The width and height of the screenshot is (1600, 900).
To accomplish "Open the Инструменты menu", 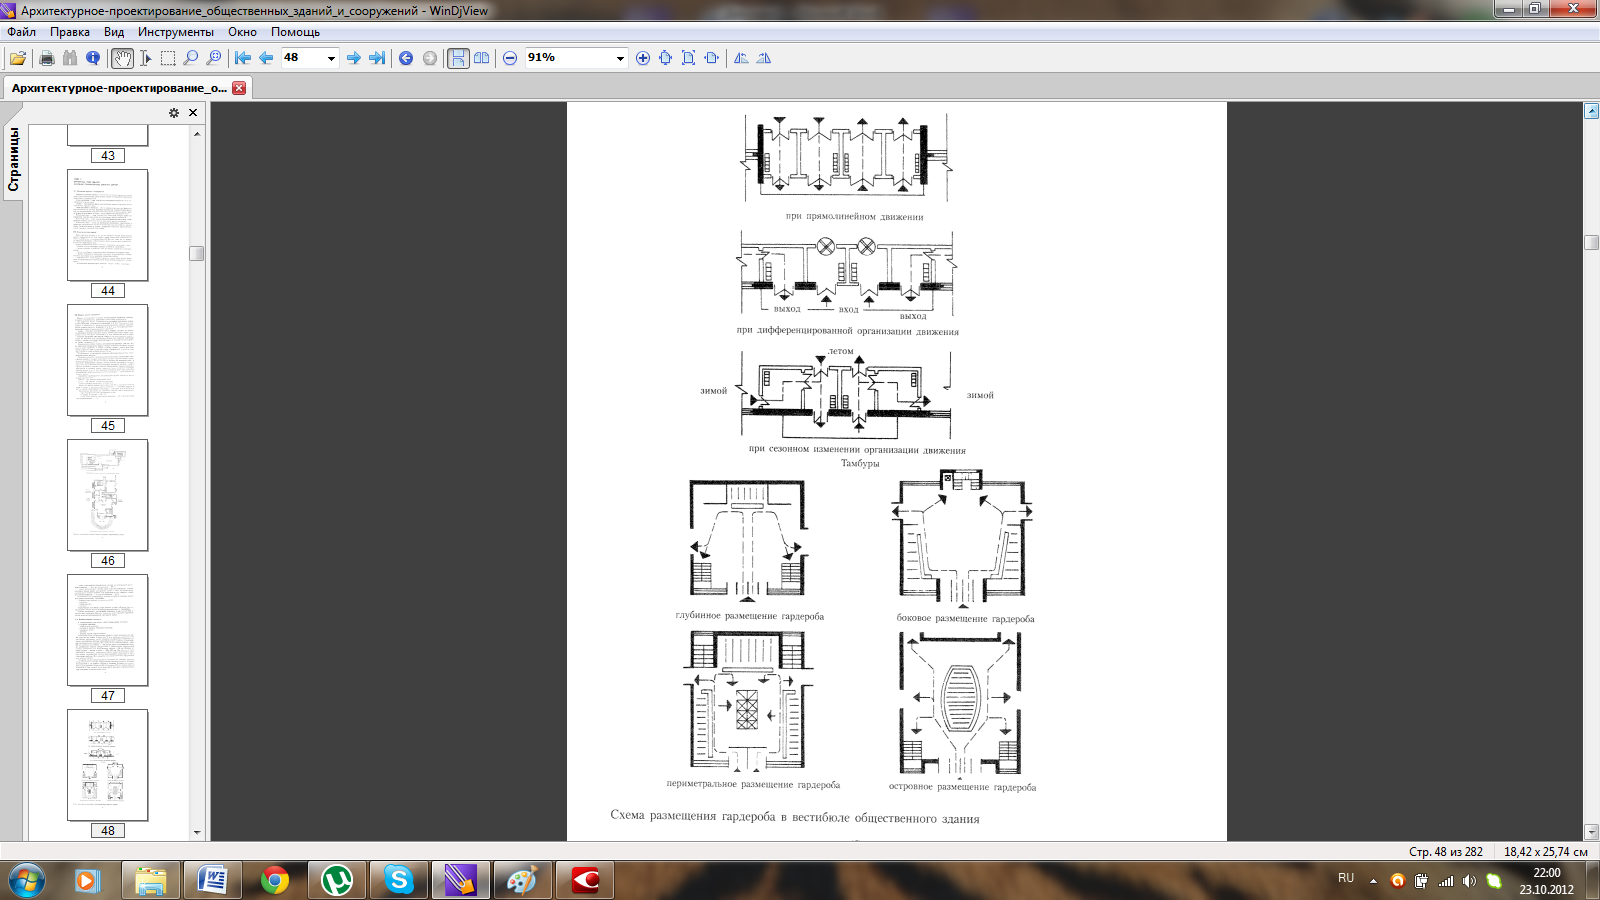I will coord(176,32).
